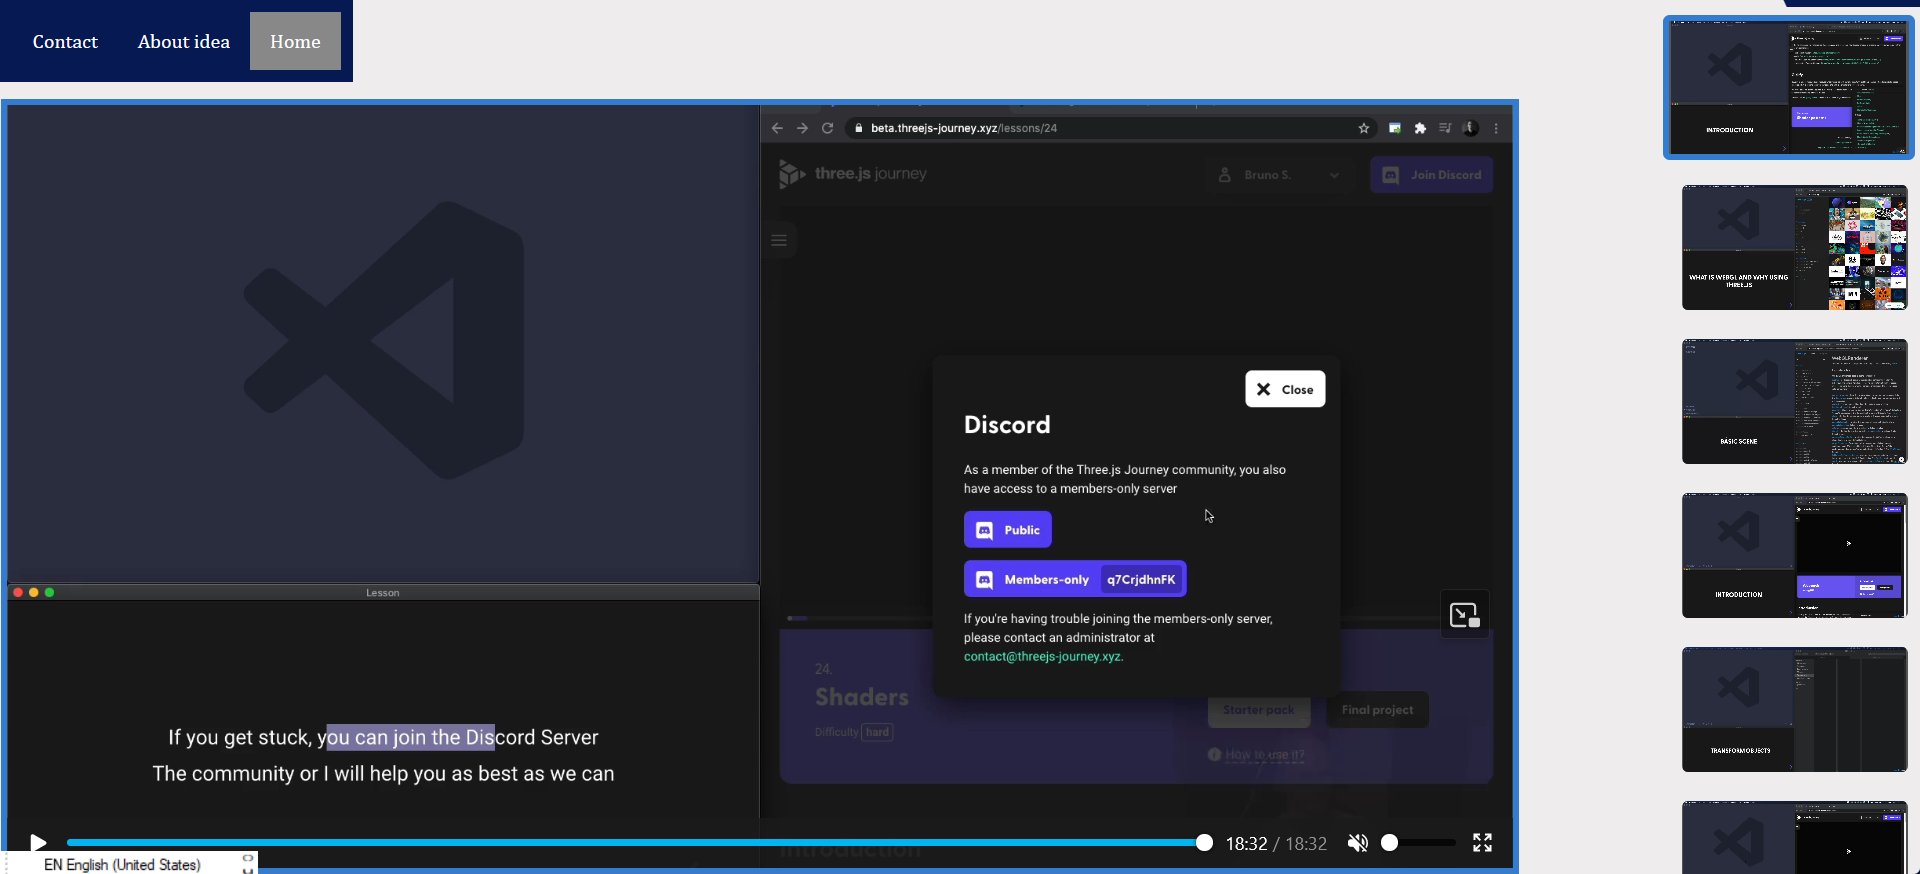This screenshot has height=874, width=1920.
Task: Click the subtitle line about Discord Server
Action: pos(383,737)
